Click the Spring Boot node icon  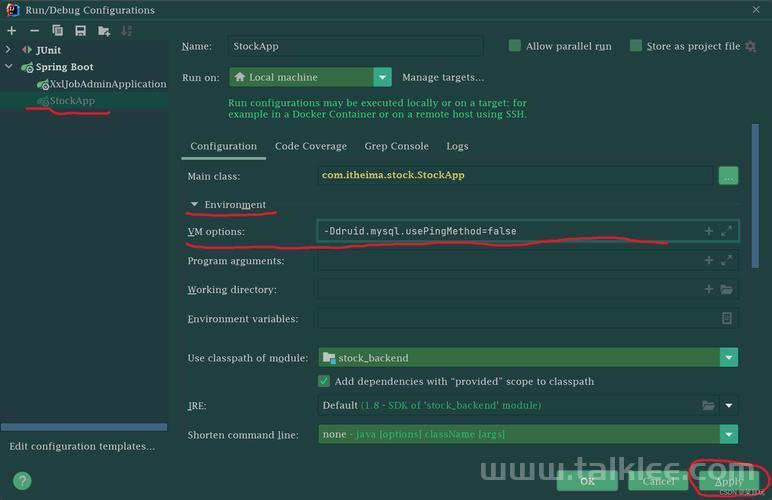[28, 67]
